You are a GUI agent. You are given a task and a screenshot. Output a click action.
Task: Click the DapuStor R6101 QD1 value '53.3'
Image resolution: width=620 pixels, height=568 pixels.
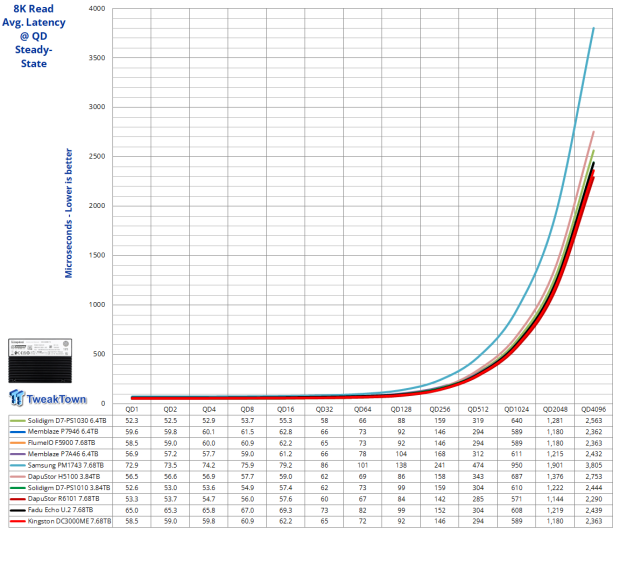point(132,499)
